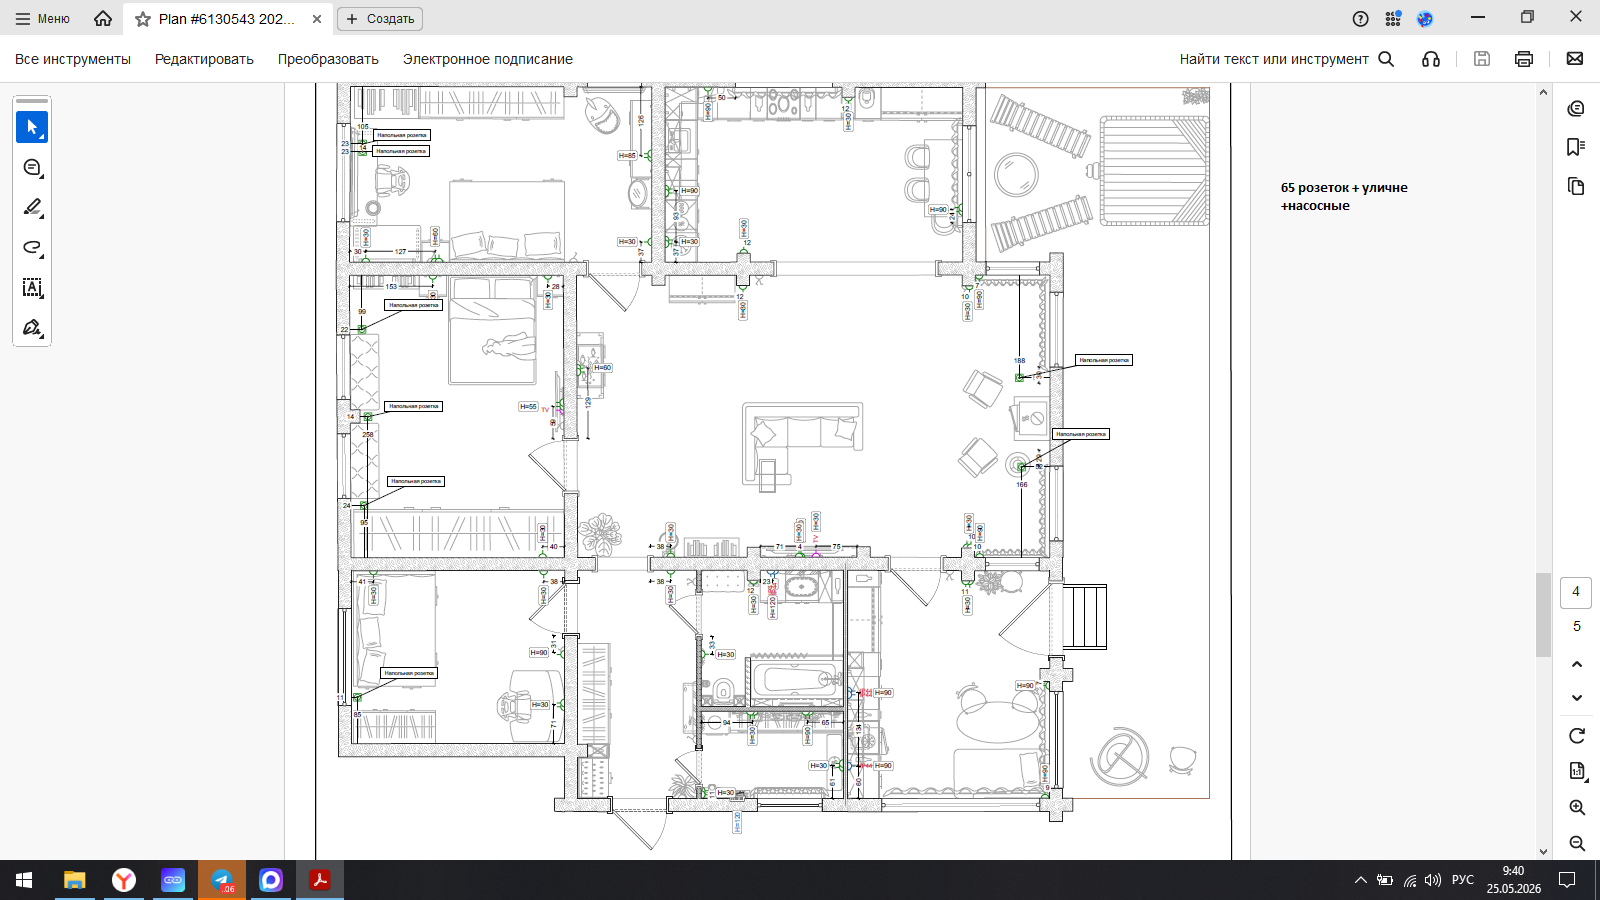Open Редактировать menu
The width and height of the screenshot is (1600, 900).
coord(204,59)
